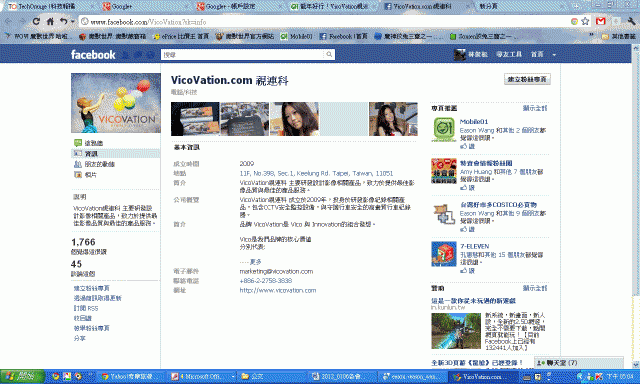This screenshot has height=384, width=640.
Task: Open Facebook friend requests icon
Action: (126, 55)
